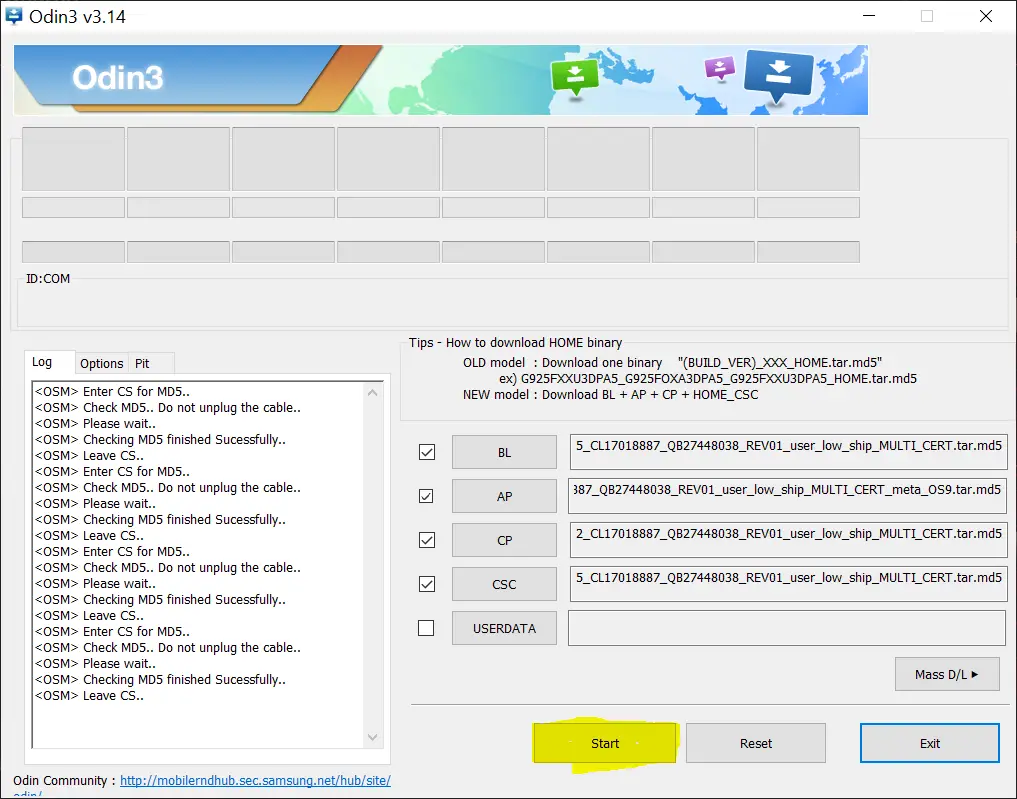The image size is (1017, 799).
Task: Open the Options tab
Action: [x=101, y=363]
